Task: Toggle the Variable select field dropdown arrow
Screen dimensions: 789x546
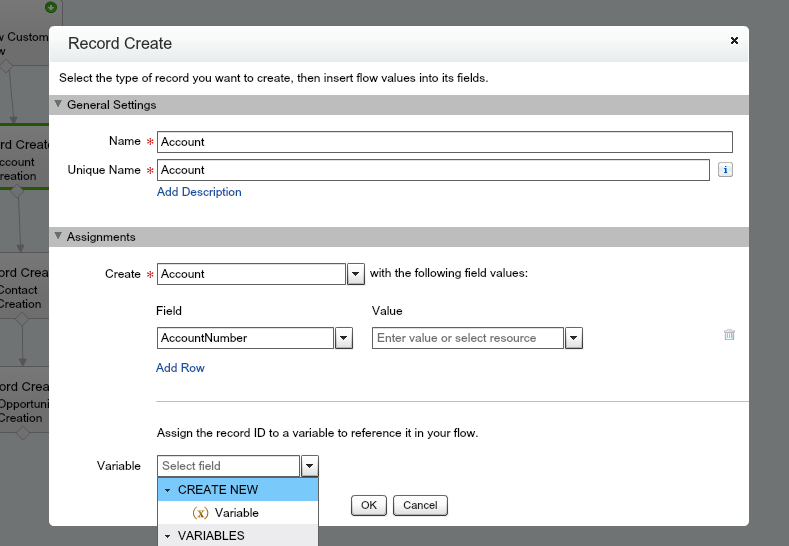Action: 310,466
